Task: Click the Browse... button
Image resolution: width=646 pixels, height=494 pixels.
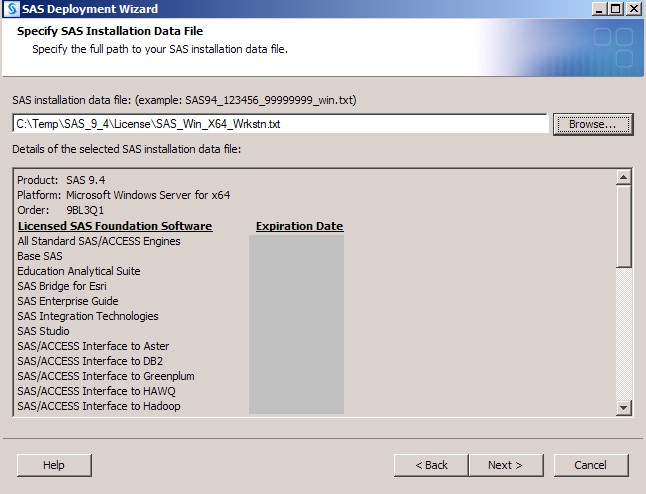Action: pyautogui.click(x=593, y=124)
